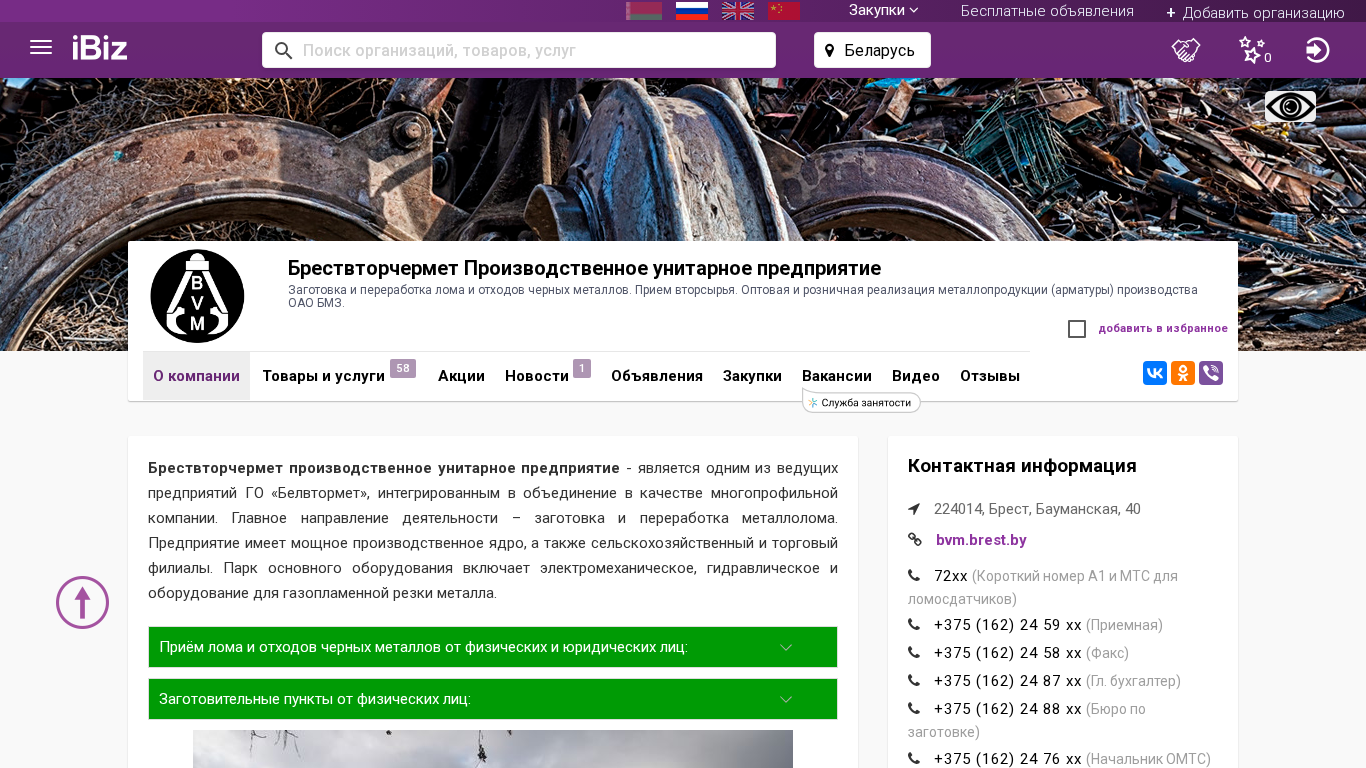Open favorites stars icon

(x=1252, y=50)
